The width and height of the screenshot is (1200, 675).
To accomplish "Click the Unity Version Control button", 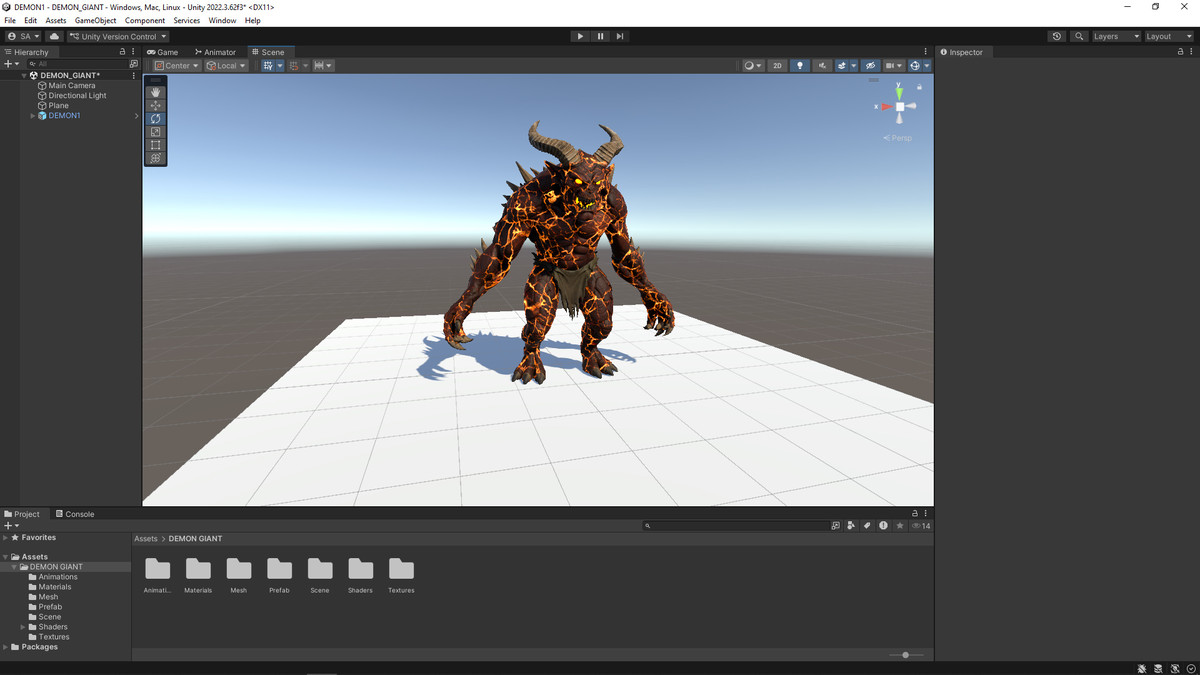I will [x=118, y=36].
